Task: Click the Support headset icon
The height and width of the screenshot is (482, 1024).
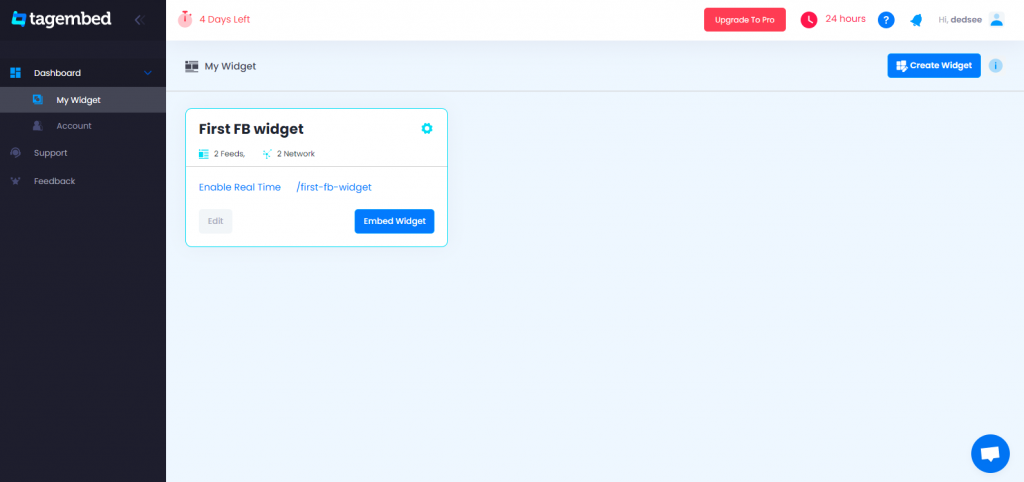Action: [16, 153]
